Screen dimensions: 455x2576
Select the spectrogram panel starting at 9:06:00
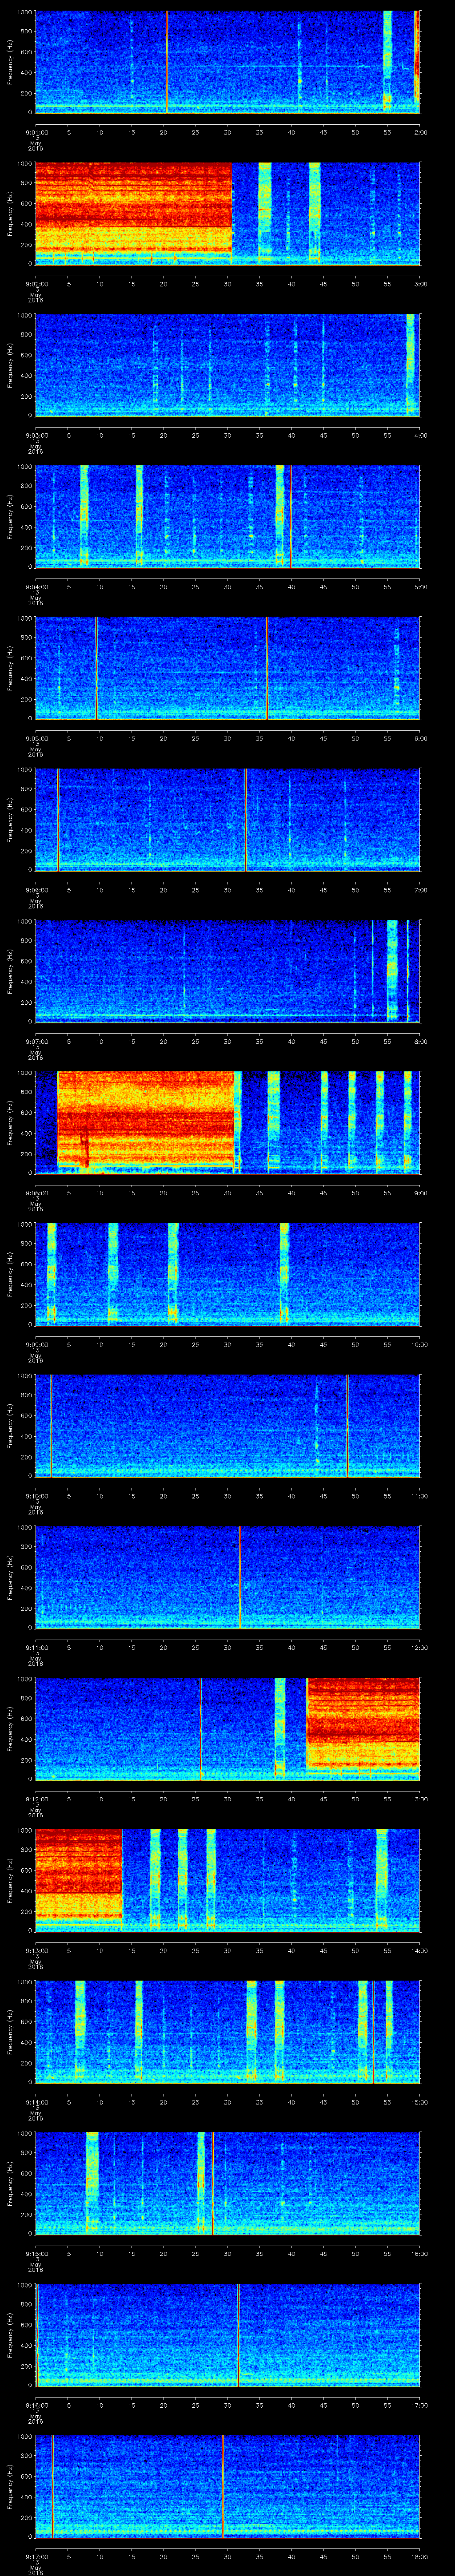pyautogui.click(x=228, y=819)
